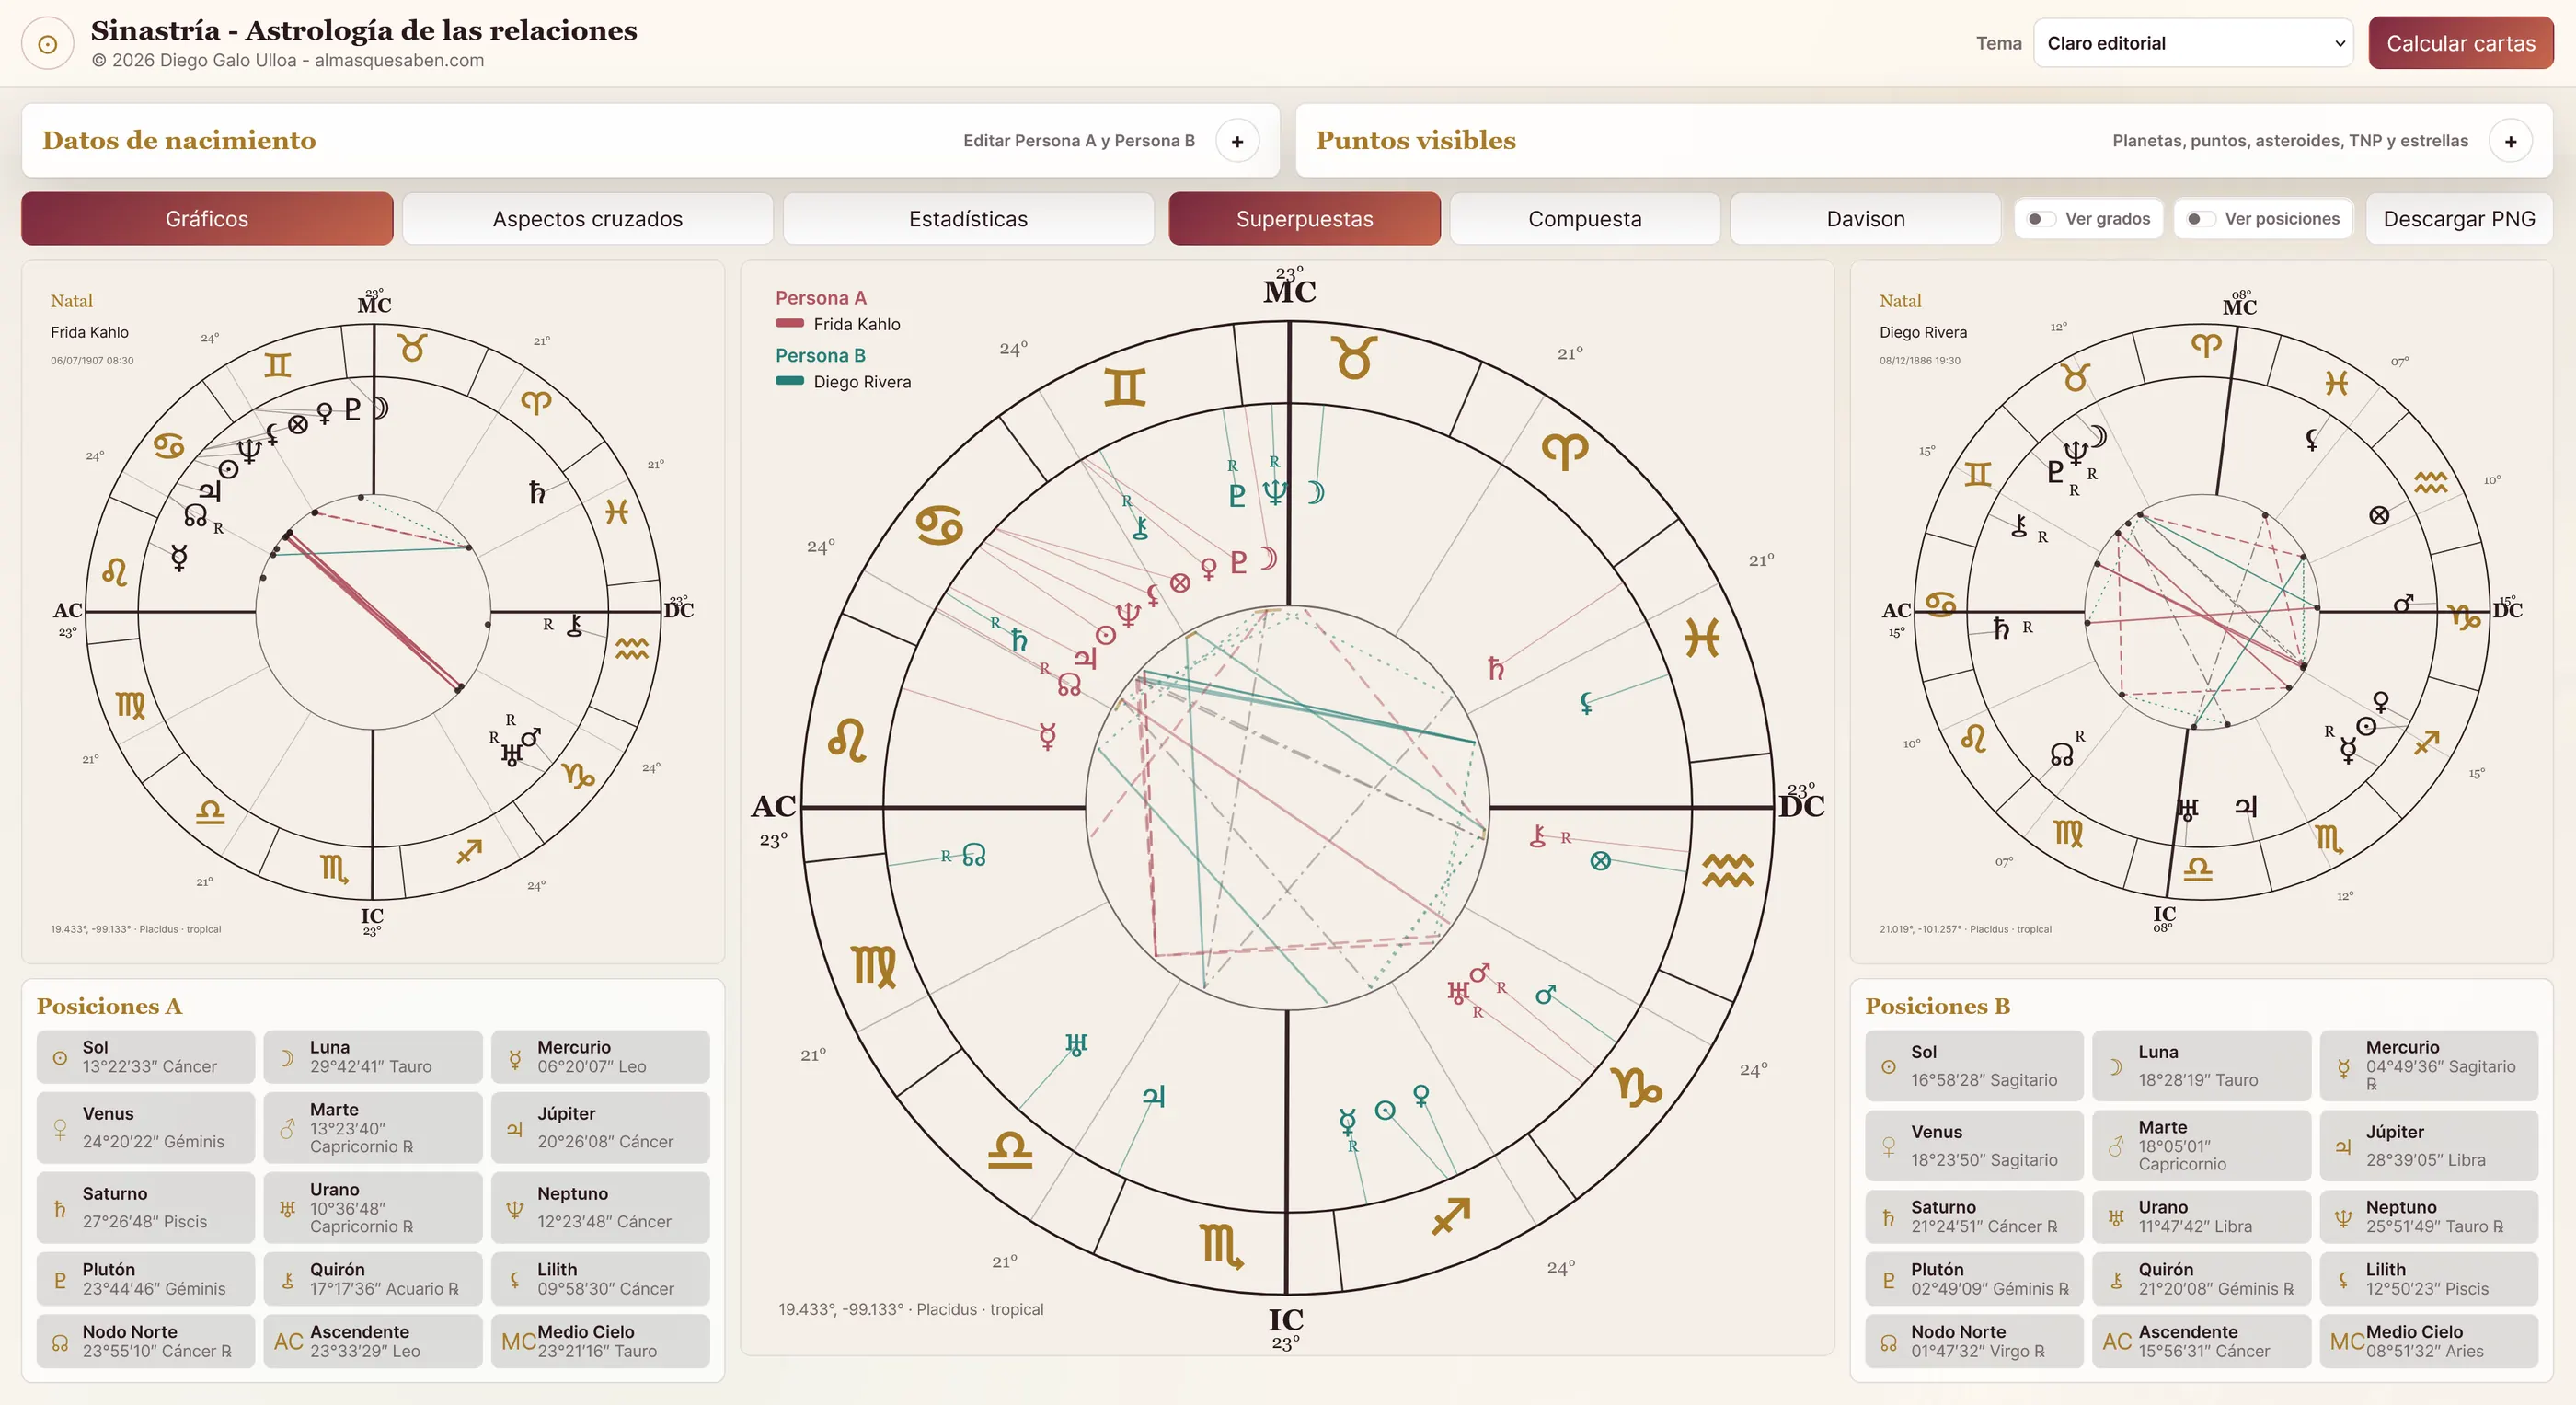Click the Posiciones B heading
This screenshot has height=1405, width=2576.
click(1937, 1006)
